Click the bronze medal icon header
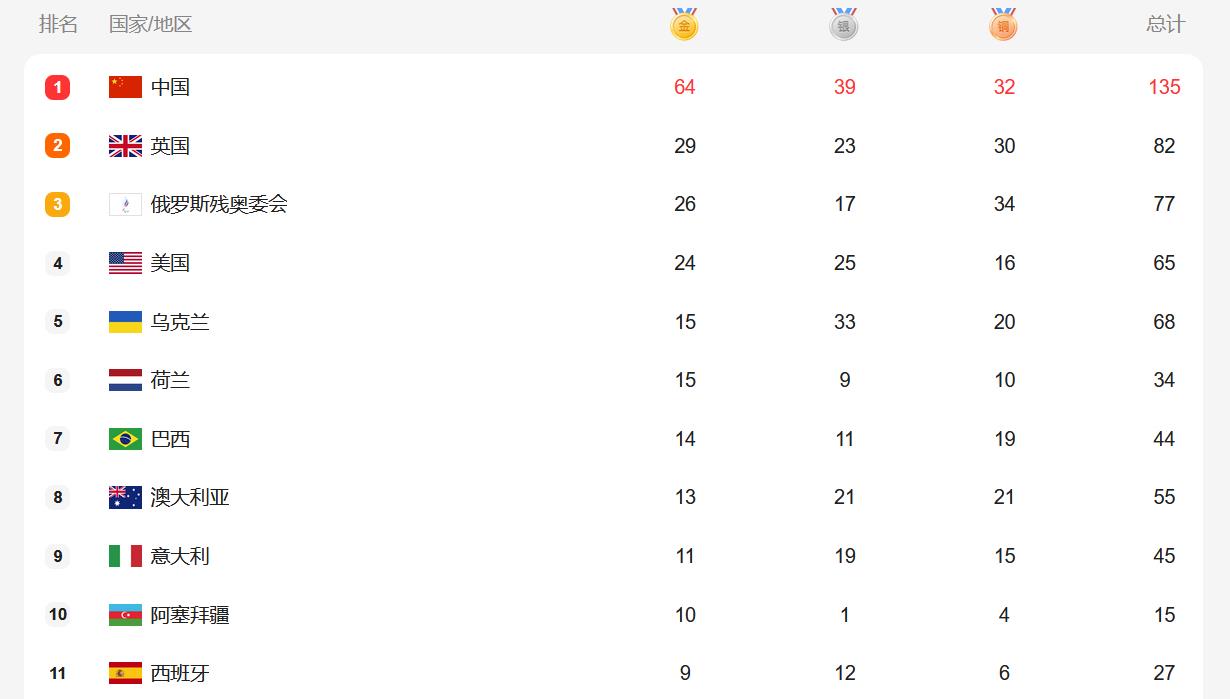The height and width of the screenshot is (699, 1230). (x=1003, y=25)
